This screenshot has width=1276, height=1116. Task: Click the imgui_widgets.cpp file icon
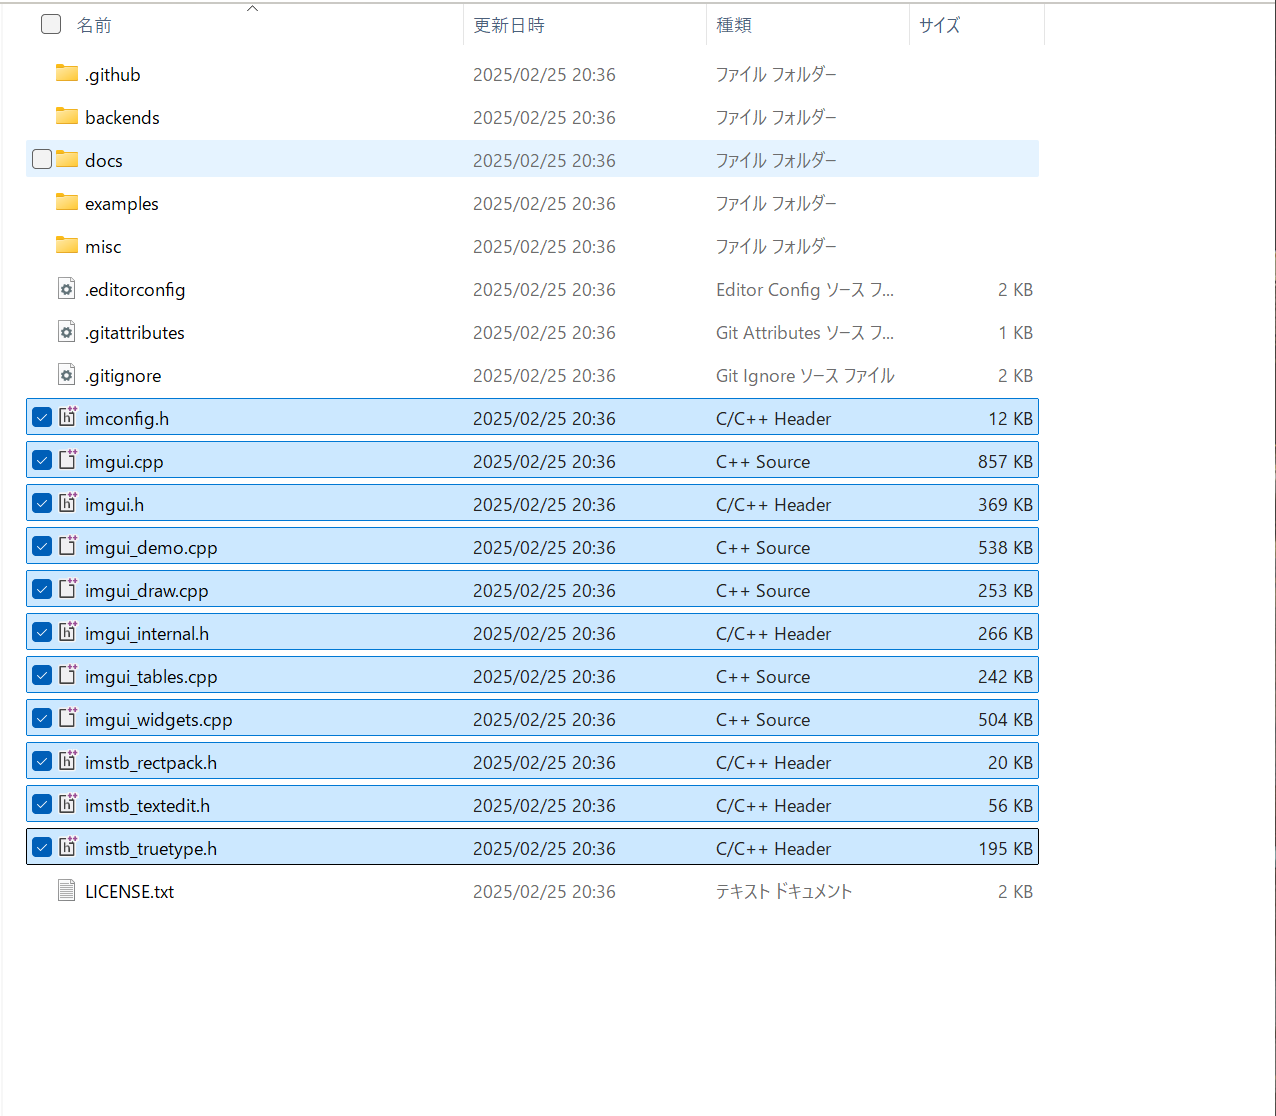pos(68,718)
